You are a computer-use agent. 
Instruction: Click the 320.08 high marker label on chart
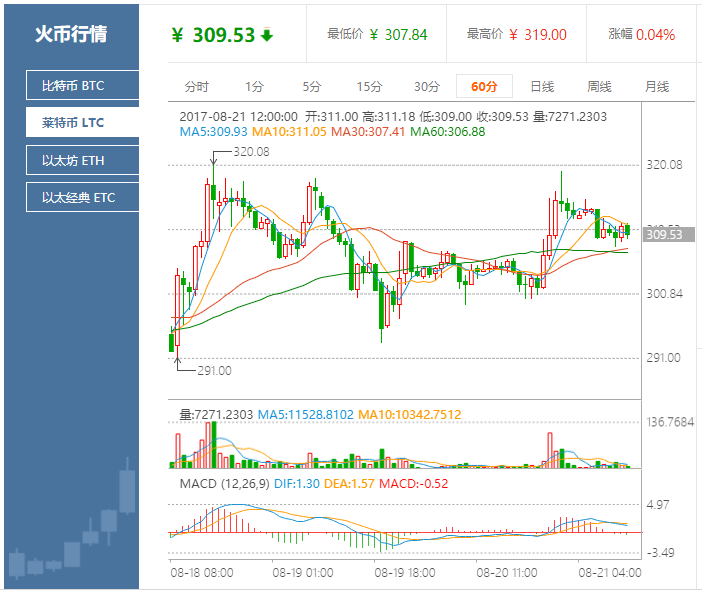(x=251, y=152)
